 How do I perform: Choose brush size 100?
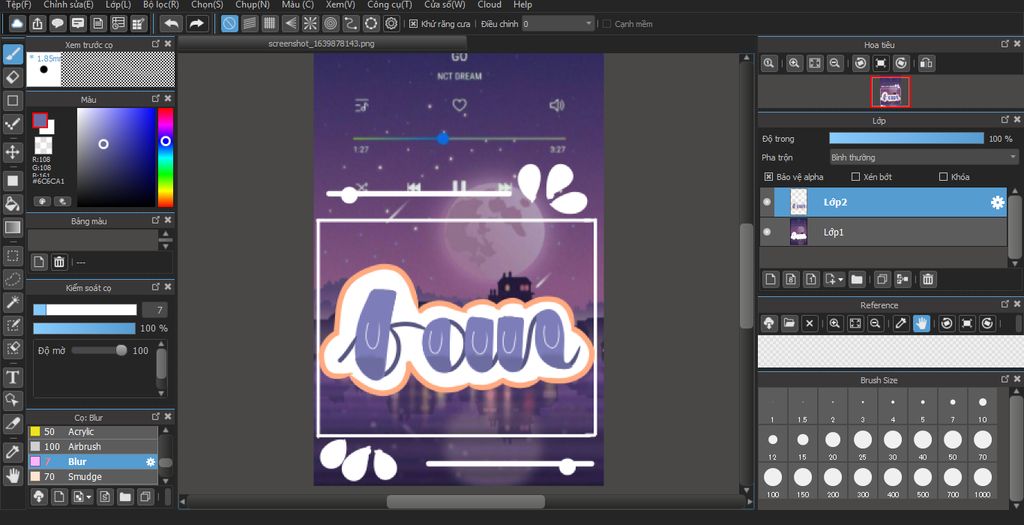(x=773, y=481)
